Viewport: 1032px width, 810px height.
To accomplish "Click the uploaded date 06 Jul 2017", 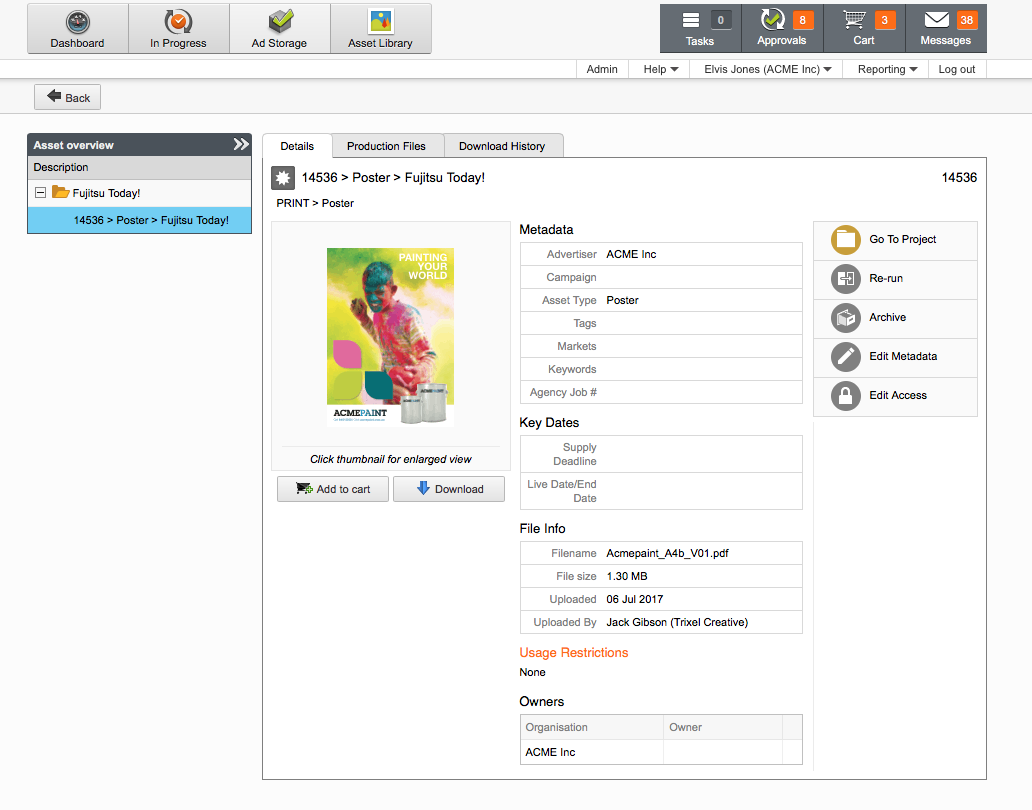I will coord(634,599).
